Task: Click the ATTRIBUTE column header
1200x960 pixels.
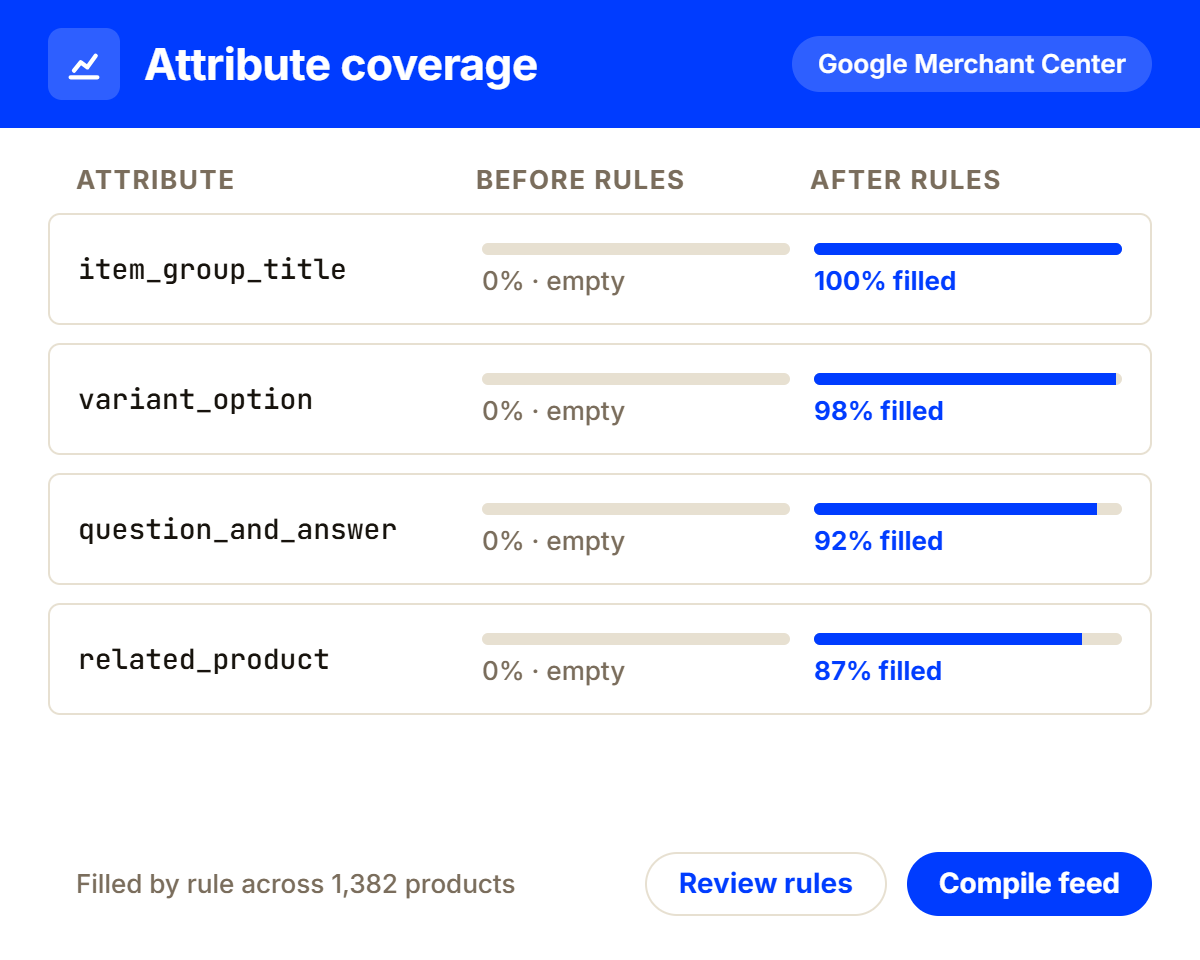Action: tap(156, 180)
